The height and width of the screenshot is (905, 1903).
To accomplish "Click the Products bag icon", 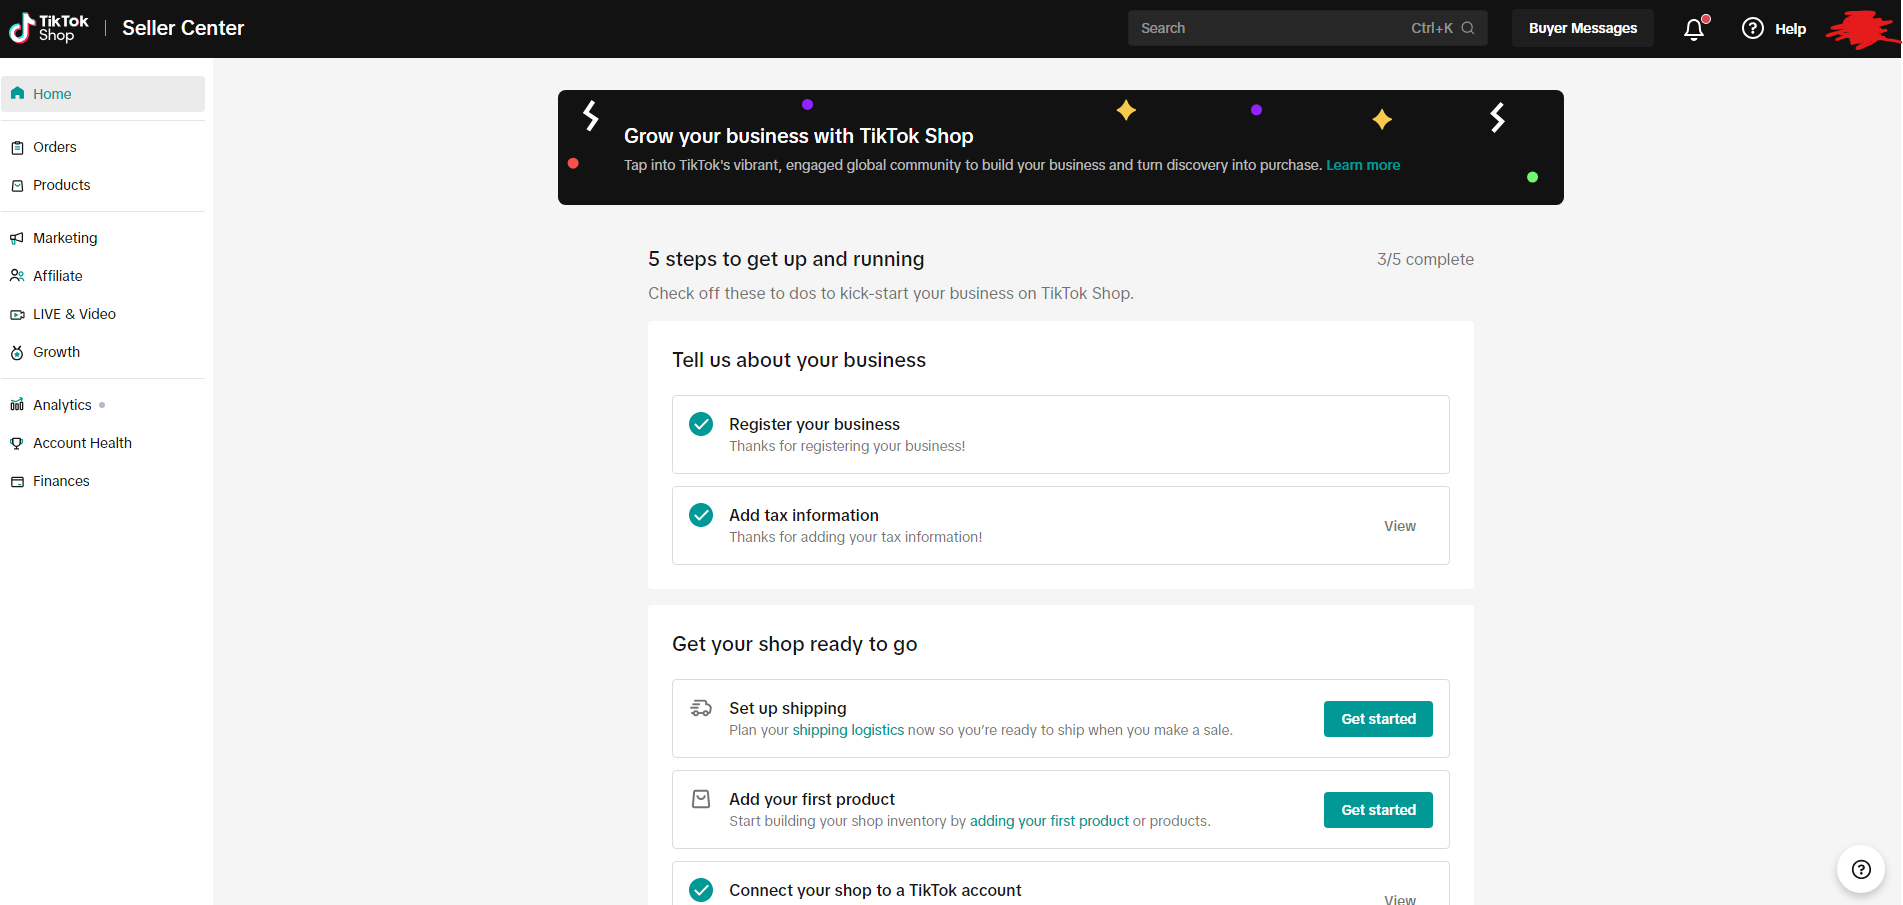I will point(17,185).
